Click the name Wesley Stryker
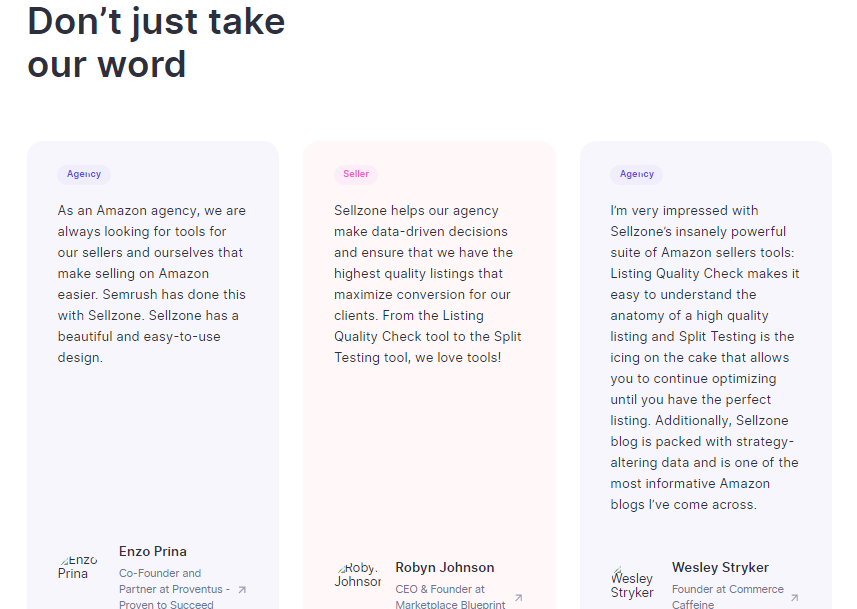Image resolution: width=857 pixels, height=609 pixels. pyautogui.click(x=720, y=567)
